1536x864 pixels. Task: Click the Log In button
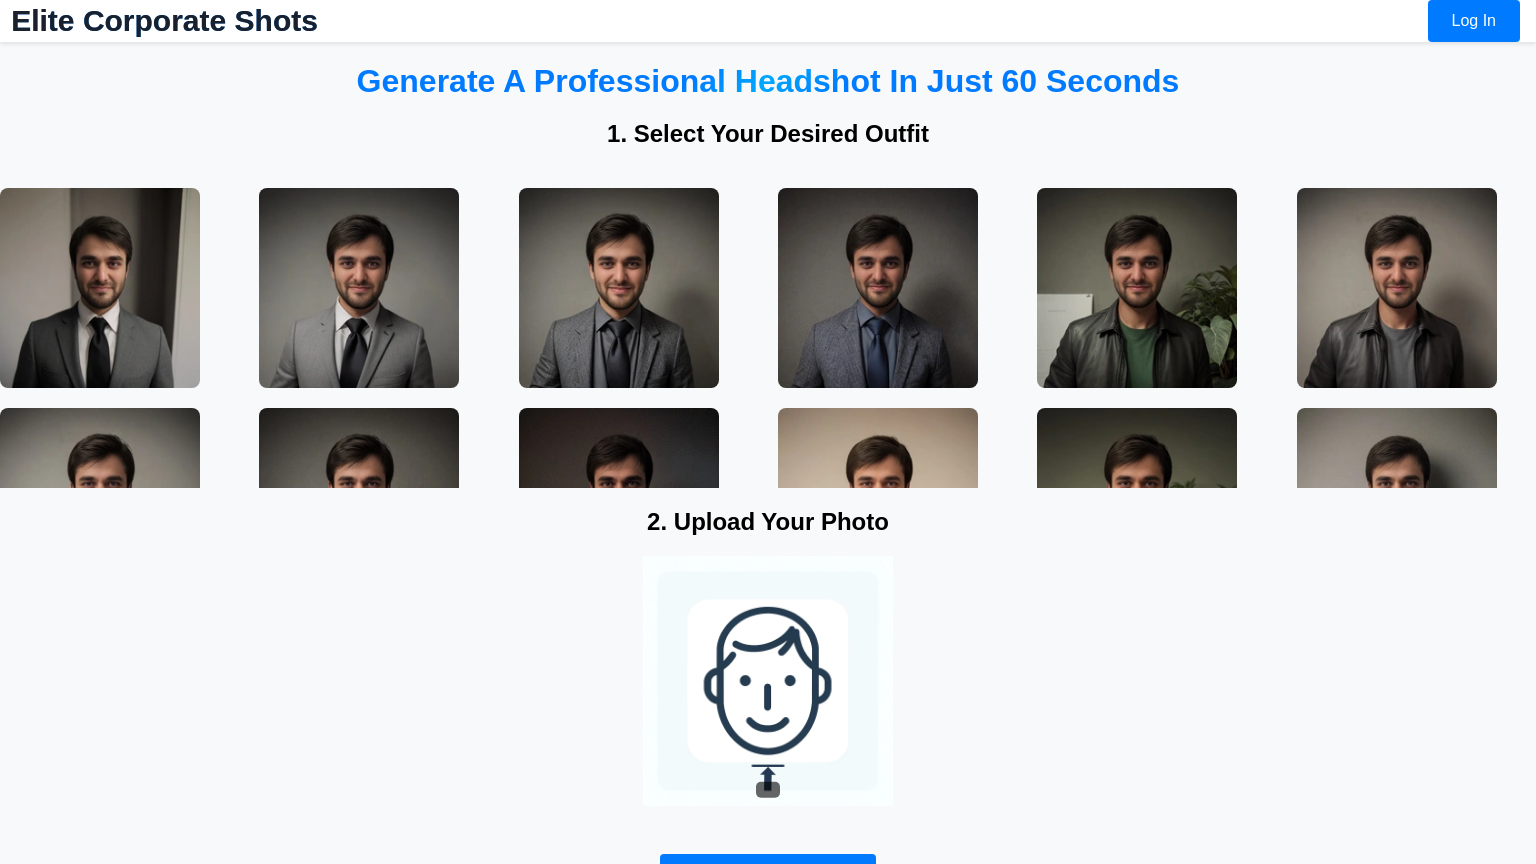(x=1473, y=20)
